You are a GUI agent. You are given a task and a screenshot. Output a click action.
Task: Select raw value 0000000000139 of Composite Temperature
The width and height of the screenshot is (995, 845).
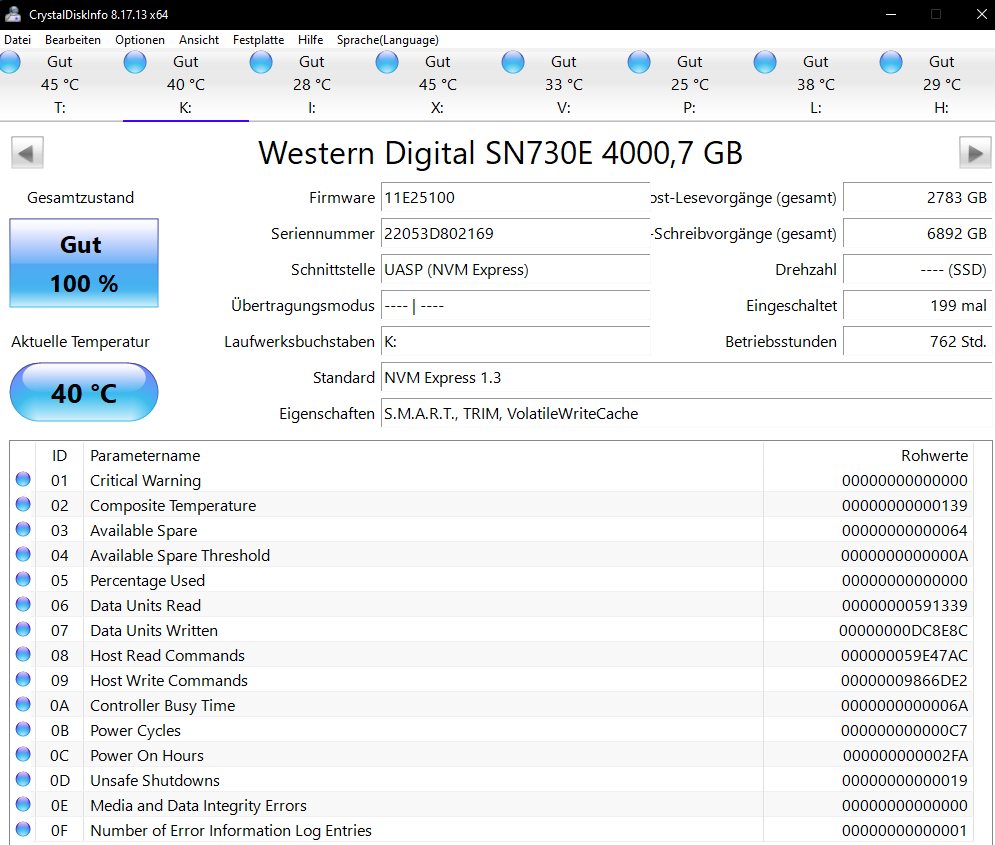click(904, 506)
